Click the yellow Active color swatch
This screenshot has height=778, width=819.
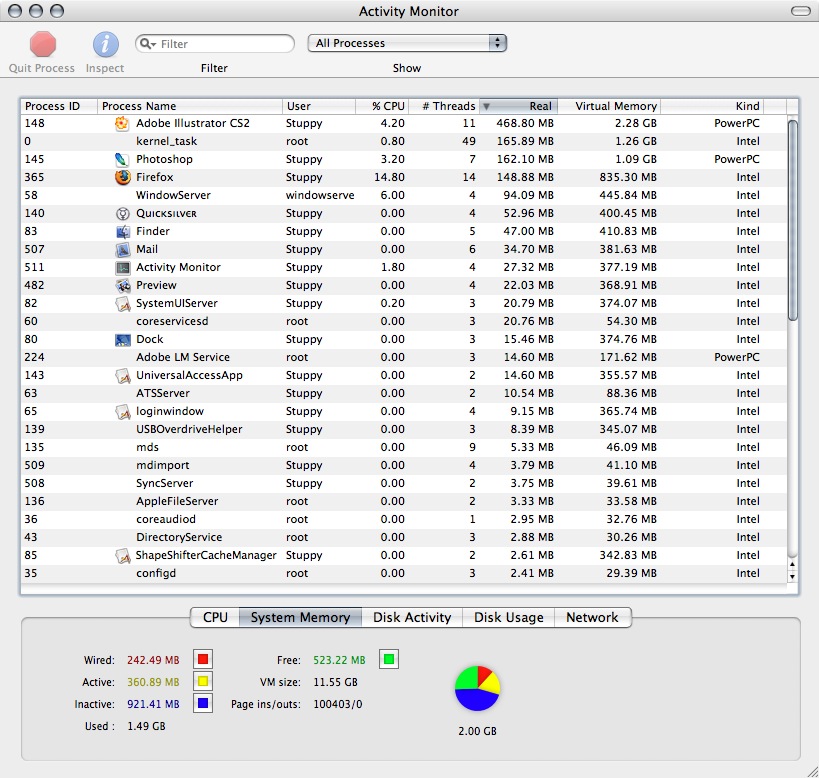pyautogui.click(x=203, y=681)
